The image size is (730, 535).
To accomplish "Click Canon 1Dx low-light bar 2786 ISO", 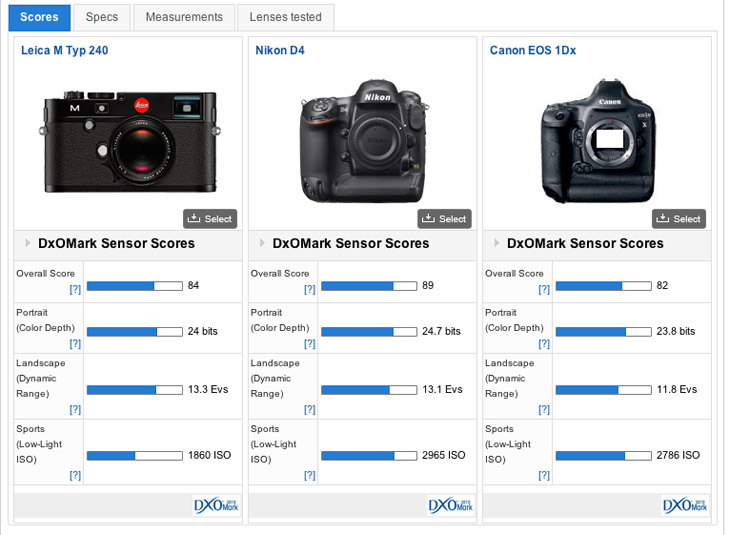I will 603,455.
